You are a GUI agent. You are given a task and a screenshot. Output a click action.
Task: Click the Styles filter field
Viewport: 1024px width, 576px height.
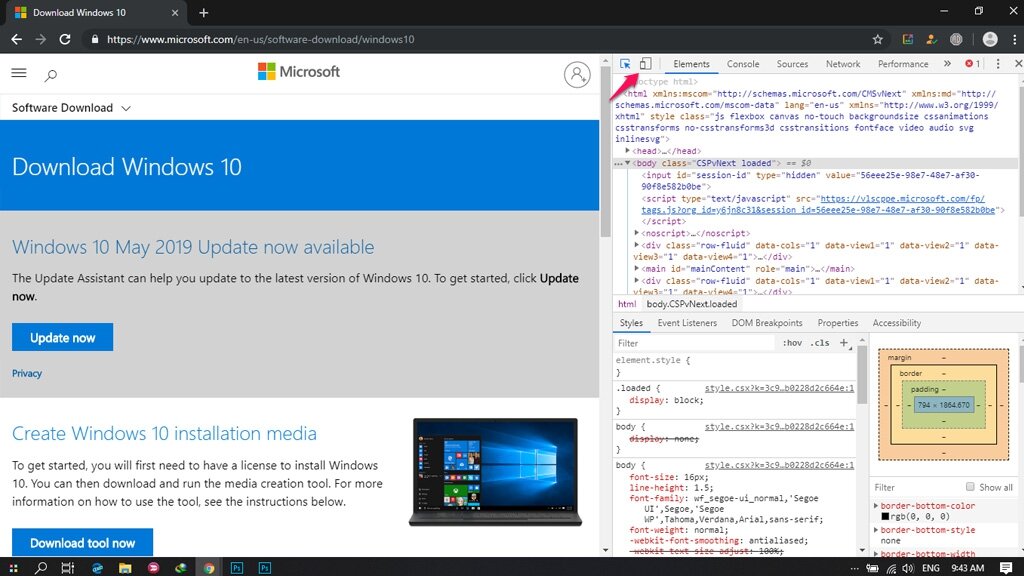click(x=696, y=343)
